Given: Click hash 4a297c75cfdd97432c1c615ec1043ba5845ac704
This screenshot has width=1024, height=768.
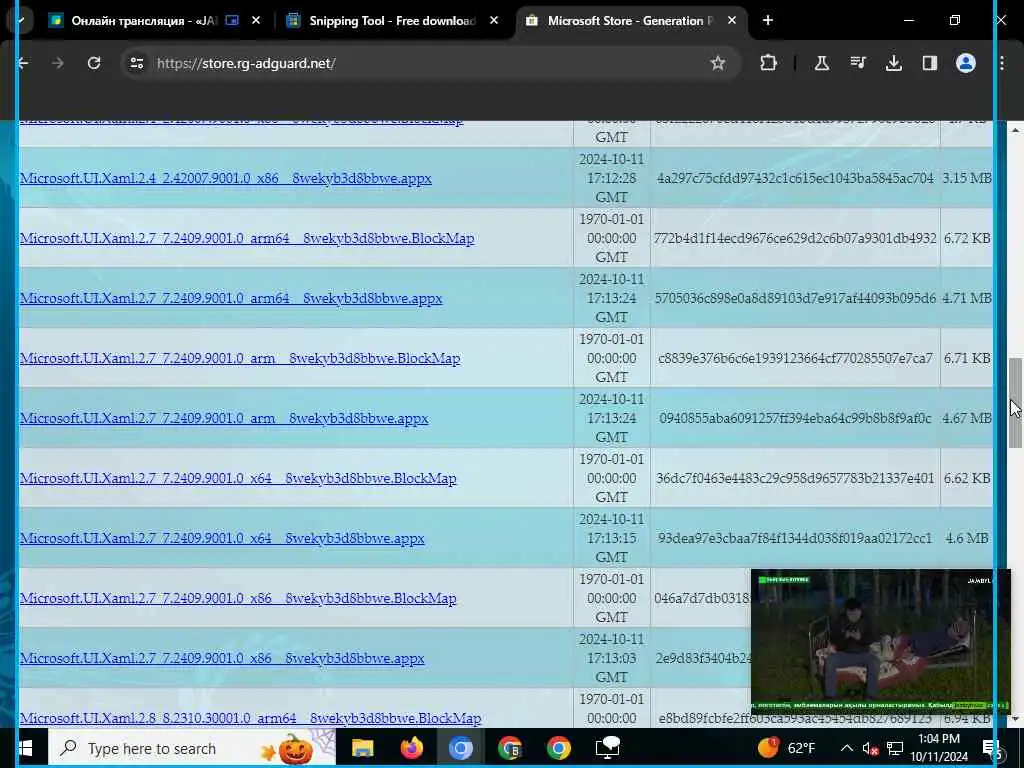Looking at the screenshot, I should pos(795,178).
